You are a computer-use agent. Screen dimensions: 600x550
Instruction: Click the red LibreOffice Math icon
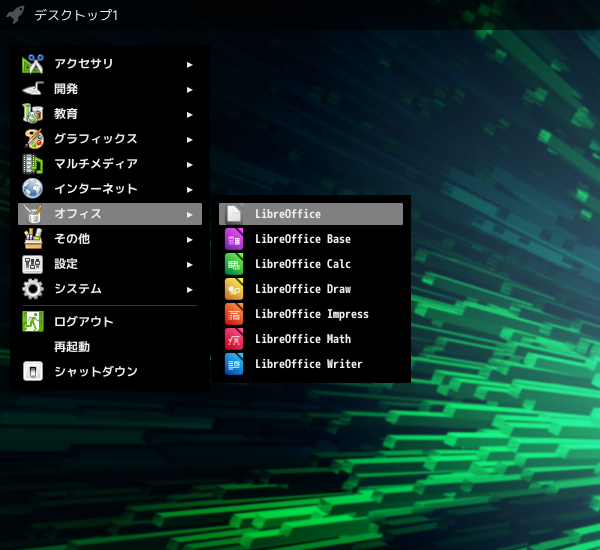click(x=234, y=339)
